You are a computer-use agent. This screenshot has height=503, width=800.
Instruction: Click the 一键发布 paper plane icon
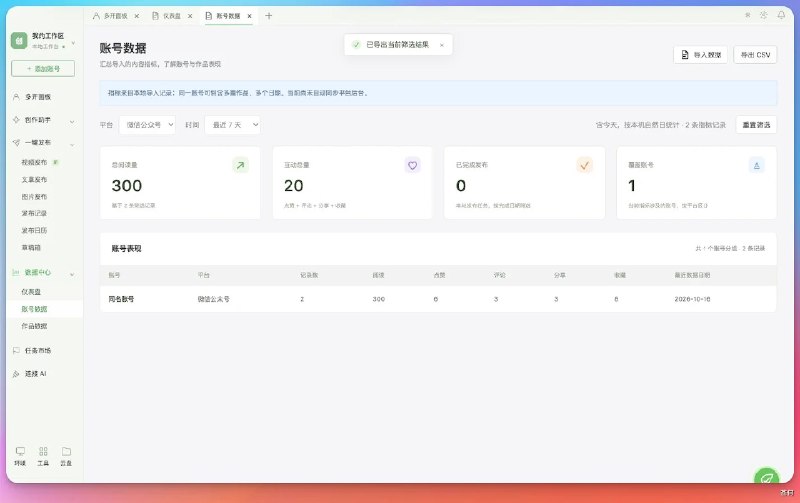pos(16,142)
